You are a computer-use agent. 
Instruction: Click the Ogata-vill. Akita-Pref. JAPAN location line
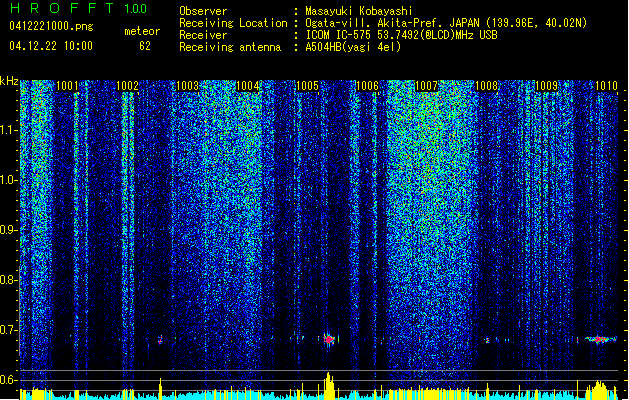446,23
